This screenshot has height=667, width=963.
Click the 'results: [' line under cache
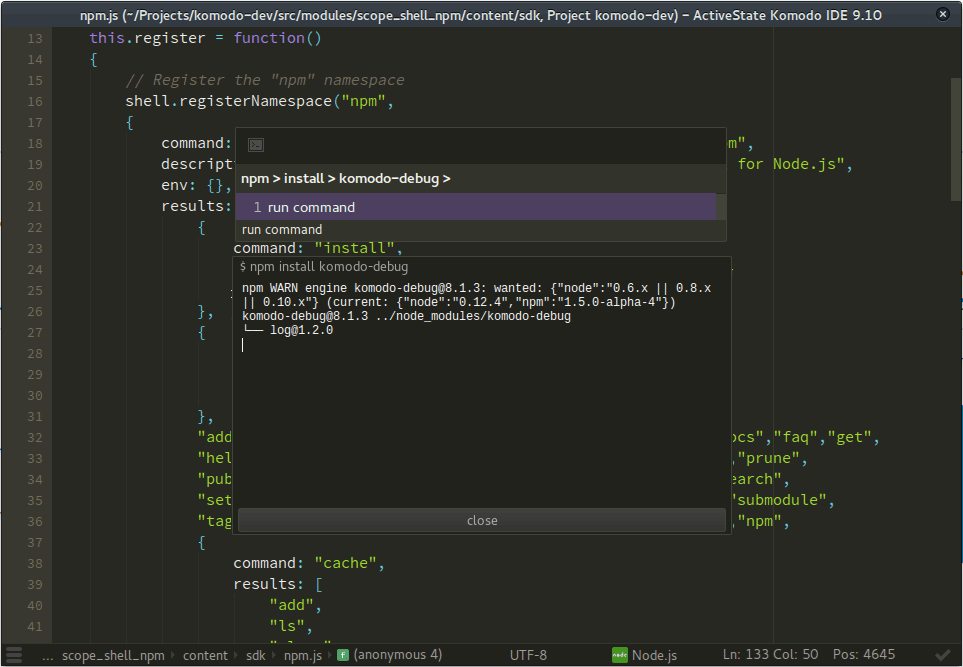(278, 584)
